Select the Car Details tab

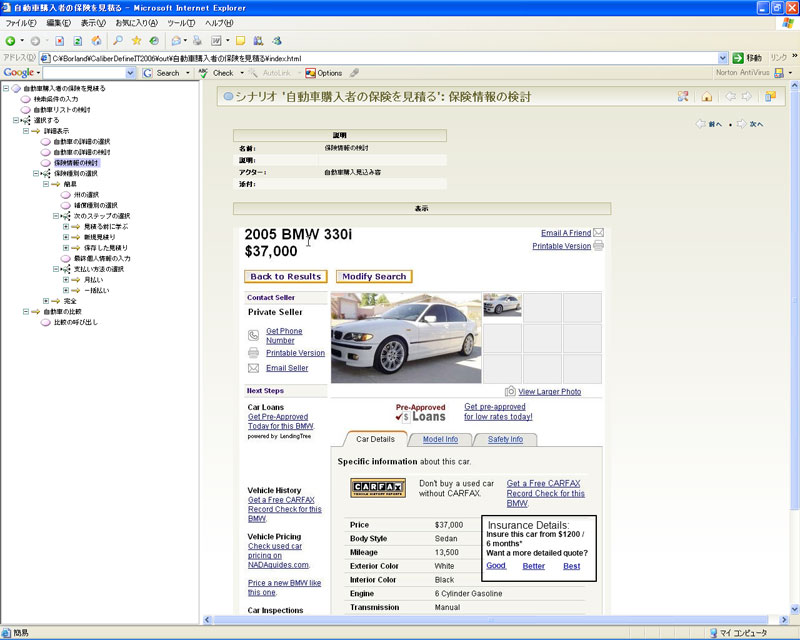tap(376, 439)
